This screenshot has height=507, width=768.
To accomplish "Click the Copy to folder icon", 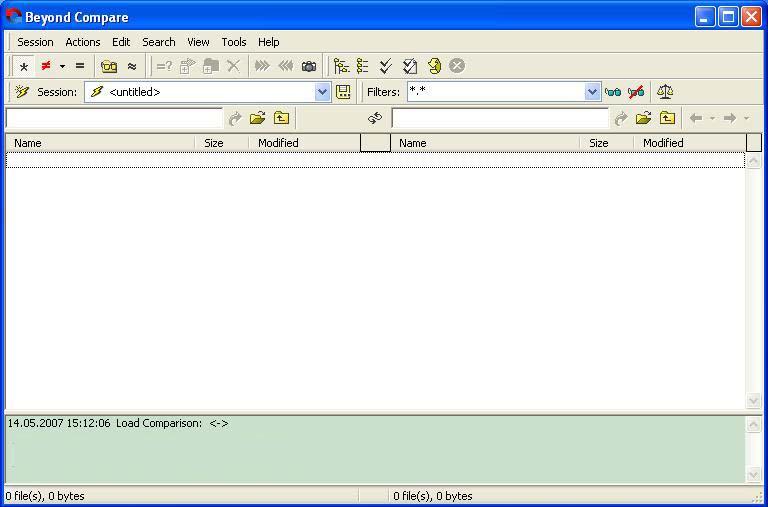I will coord(188,66).
